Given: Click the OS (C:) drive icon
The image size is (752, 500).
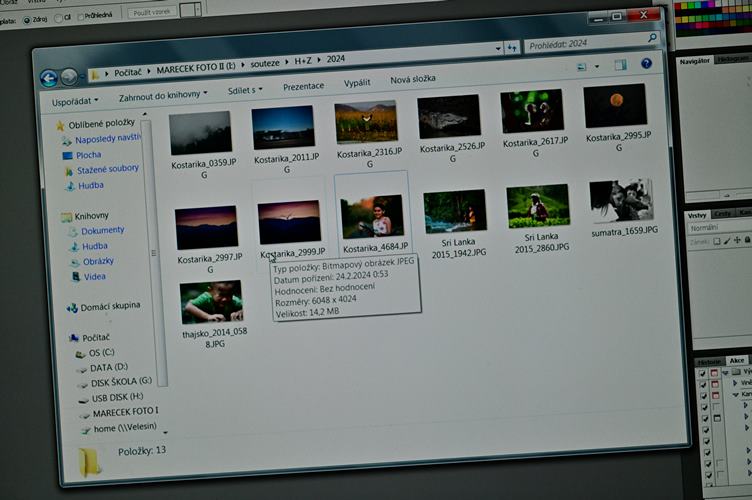Looking at the screenshot, I should 80,354.
